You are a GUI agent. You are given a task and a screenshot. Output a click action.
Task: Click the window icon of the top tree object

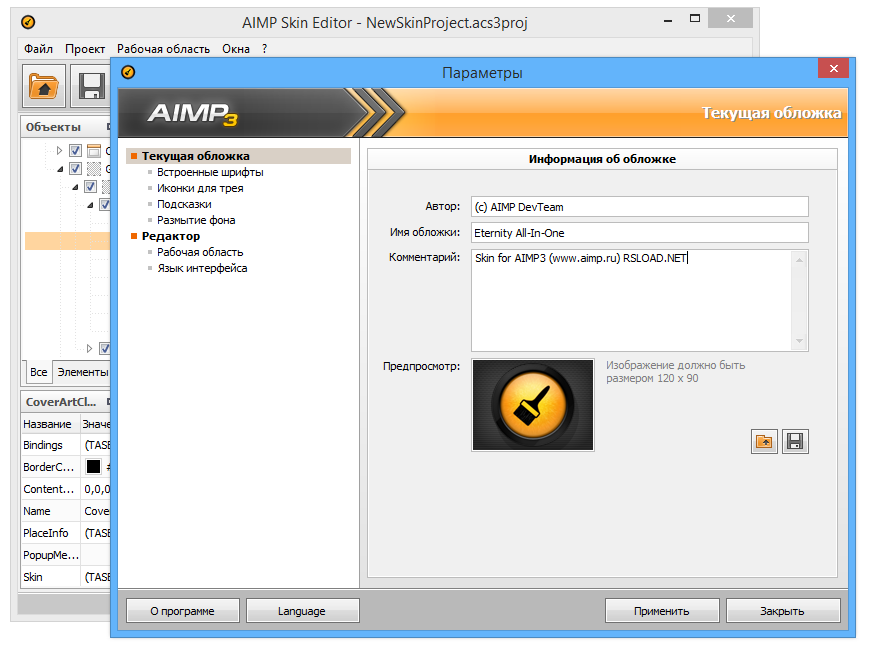pyautogui.click(x=94, y=151)
